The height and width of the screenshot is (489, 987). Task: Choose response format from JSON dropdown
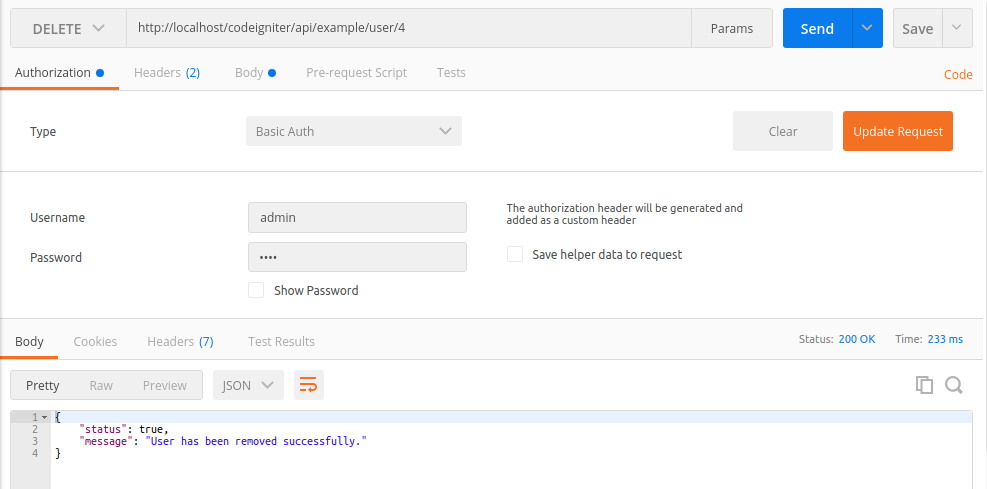[x=249, y=385]
